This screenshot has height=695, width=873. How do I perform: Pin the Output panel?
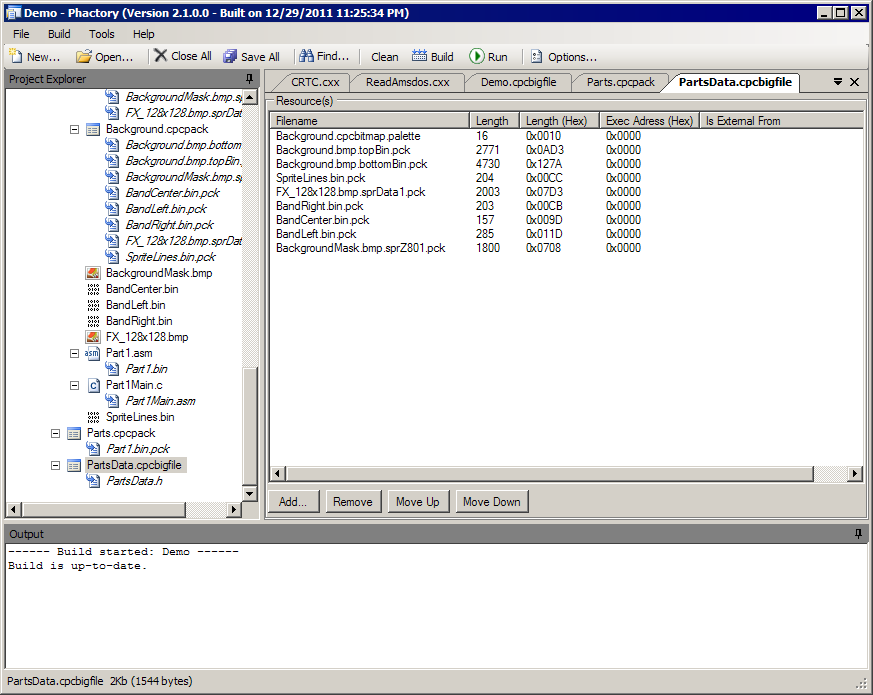[x=858, y=534]
